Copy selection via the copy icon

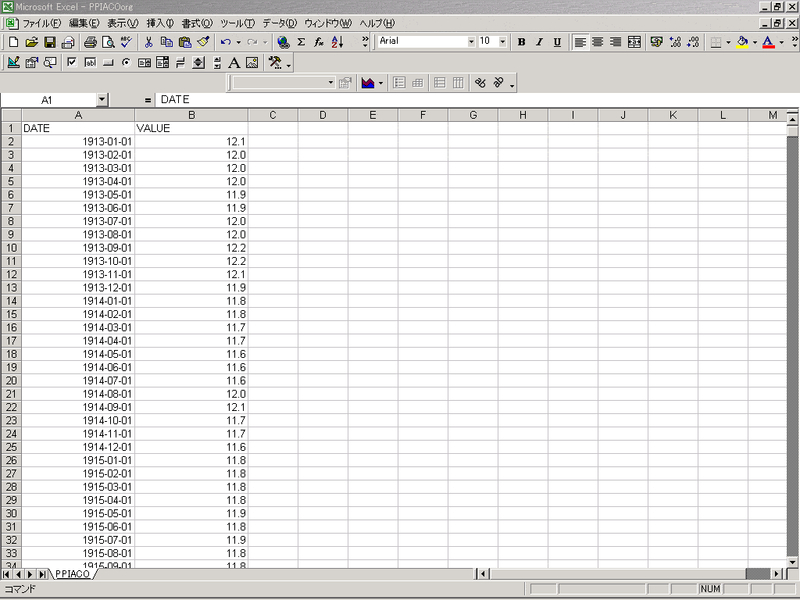(166, 42)
